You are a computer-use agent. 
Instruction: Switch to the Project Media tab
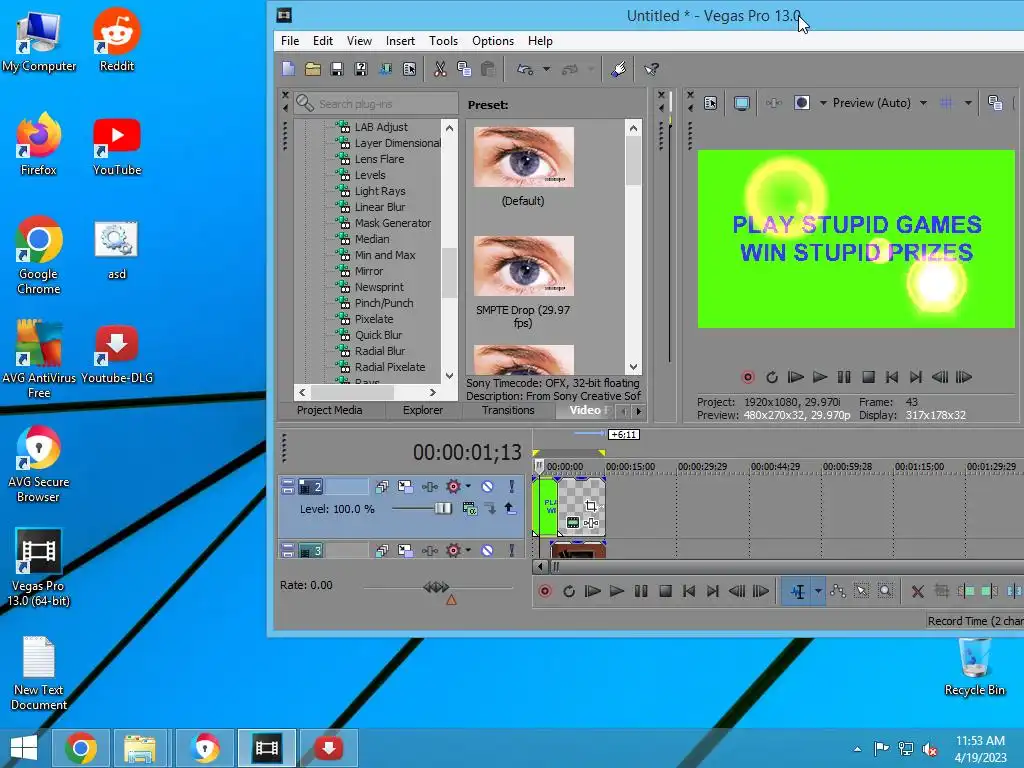point(330,410)
